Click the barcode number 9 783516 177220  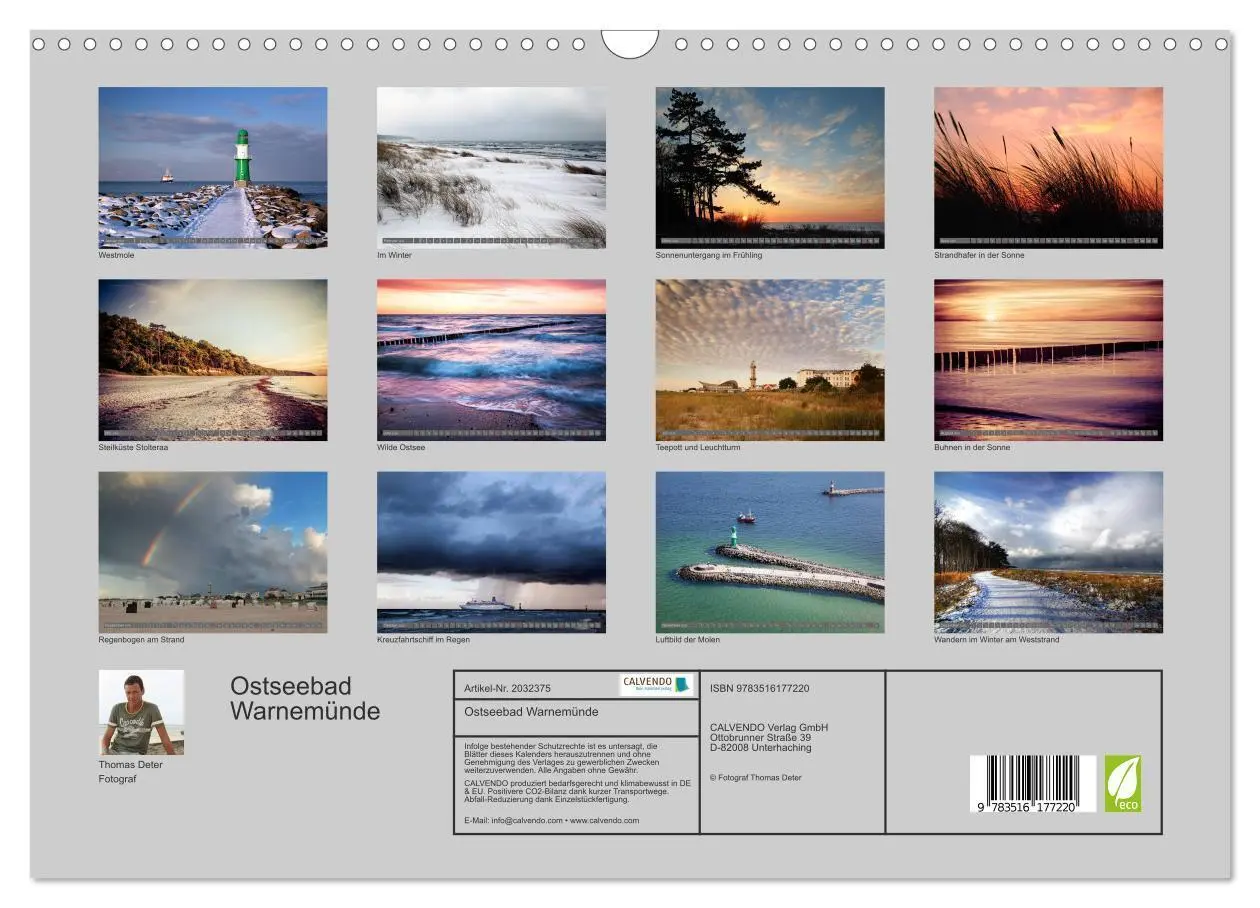[x=1028, y=806]
